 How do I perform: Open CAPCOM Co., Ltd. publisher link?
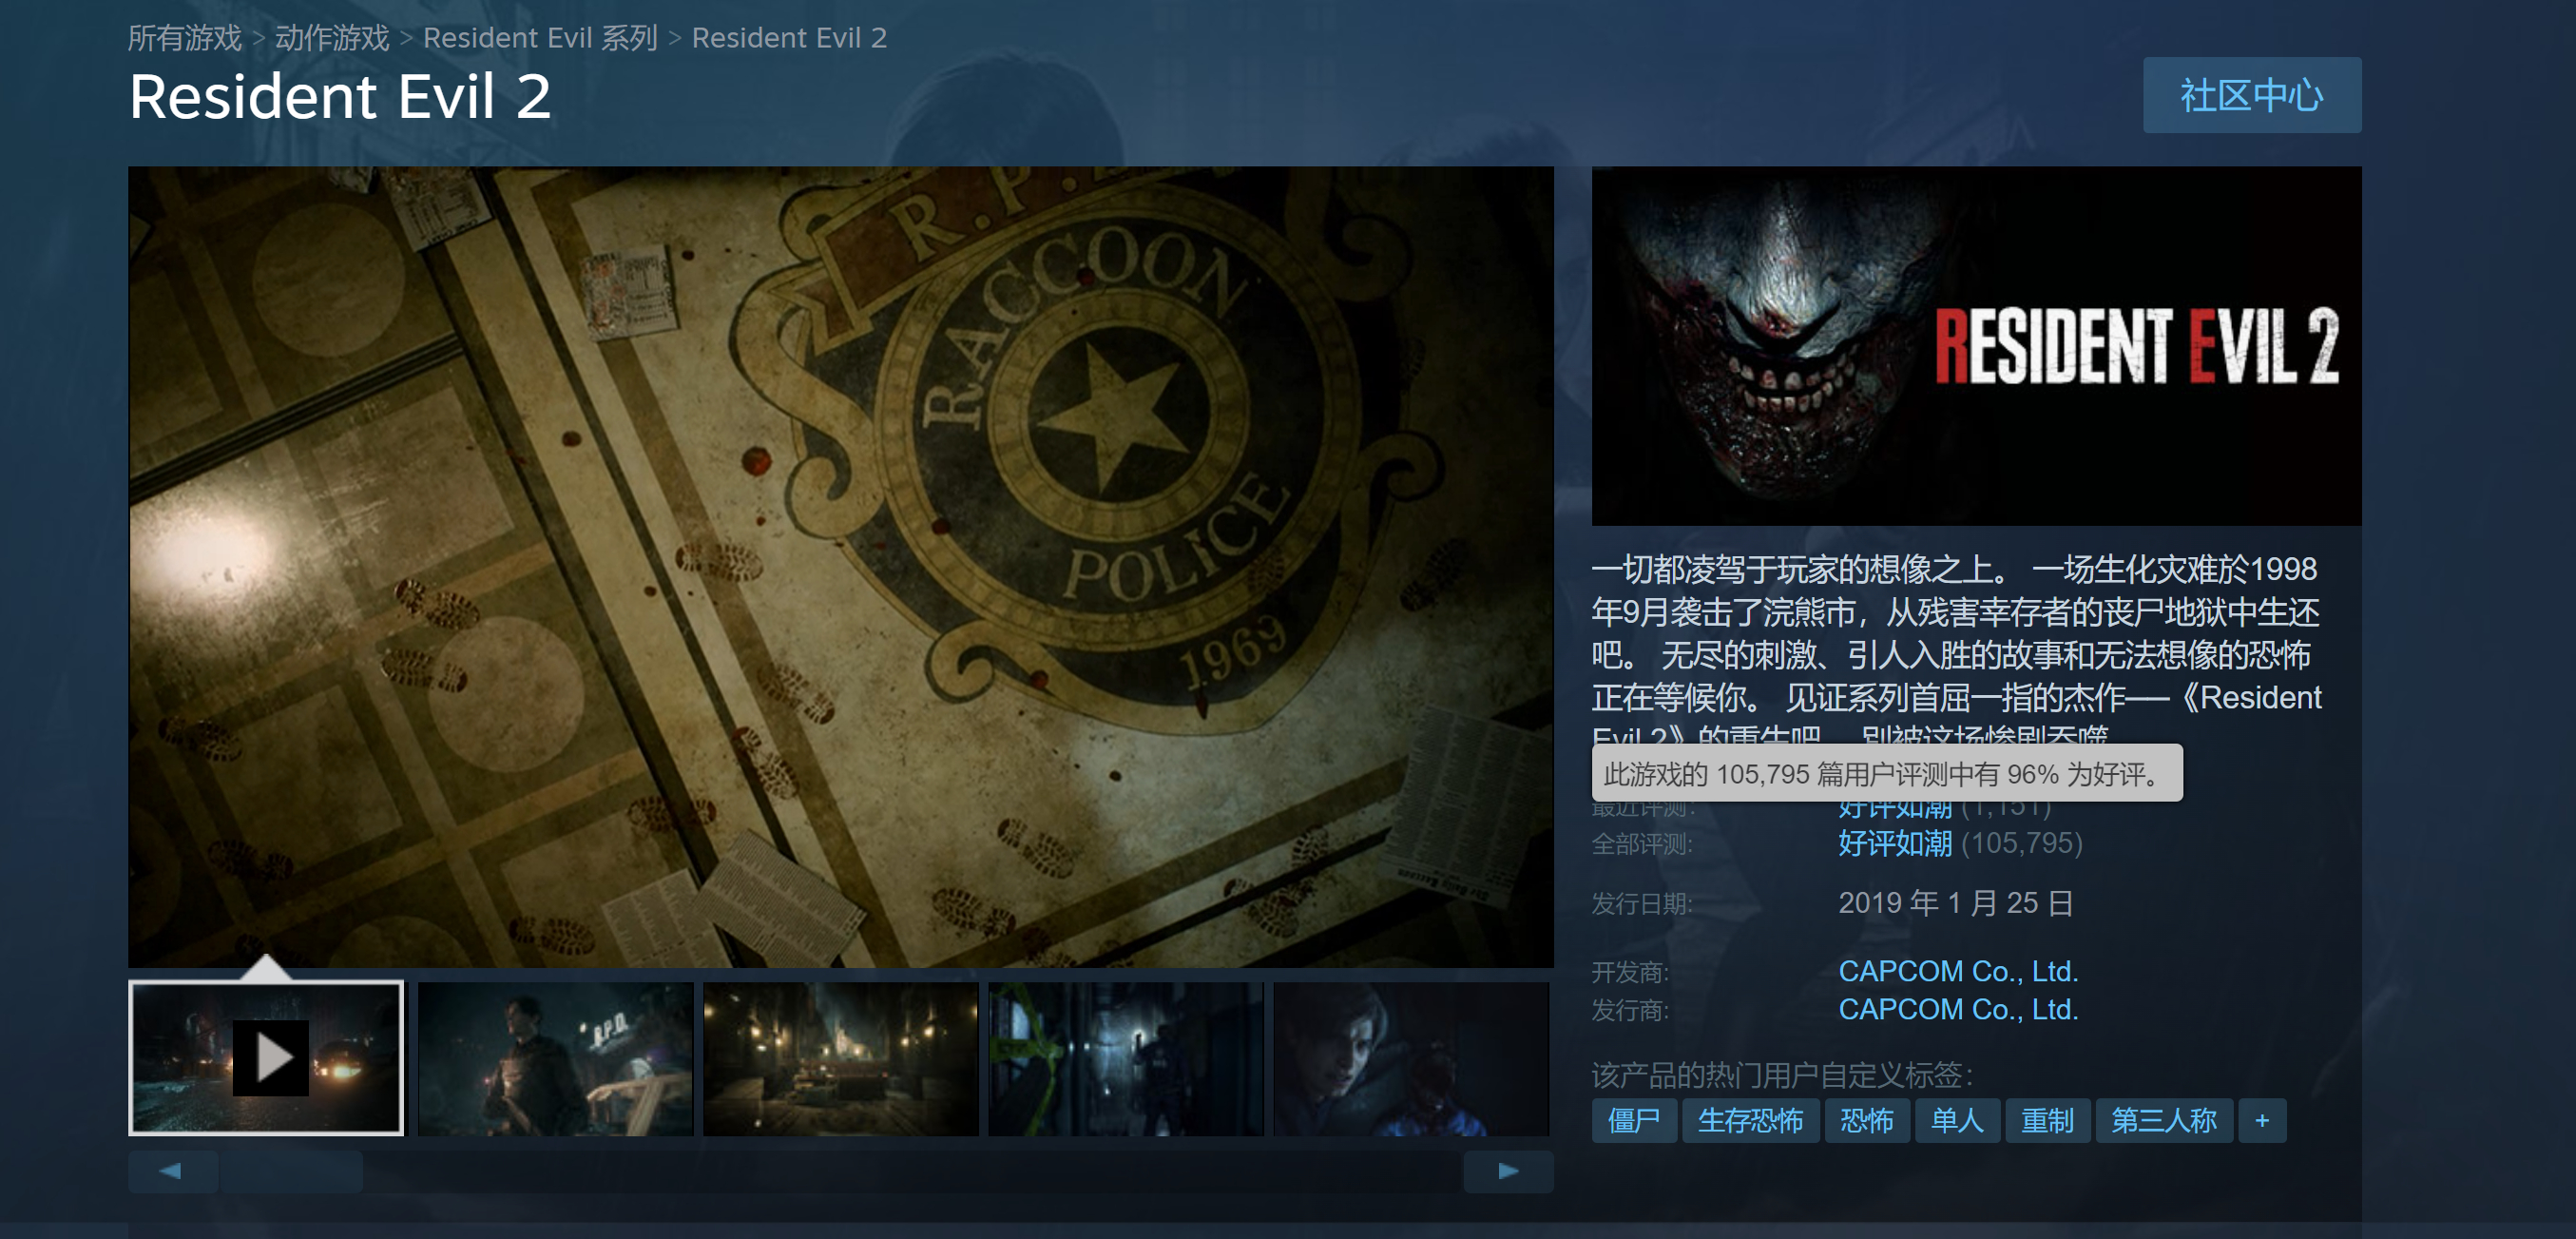coord(1958,1009)
